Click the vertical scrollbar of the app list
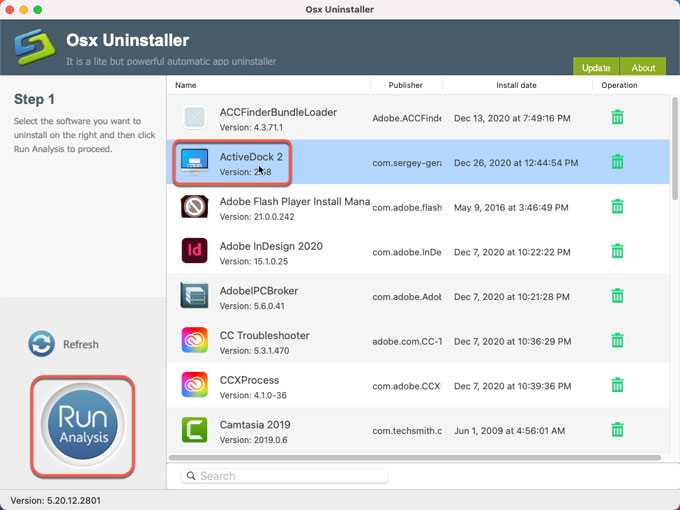 point(674,147)
